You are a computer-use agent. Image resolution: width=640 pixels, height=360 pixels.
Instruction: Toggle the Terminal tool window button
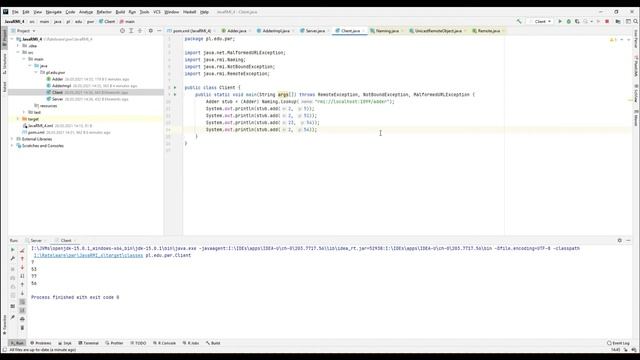(x=89, y=343)
